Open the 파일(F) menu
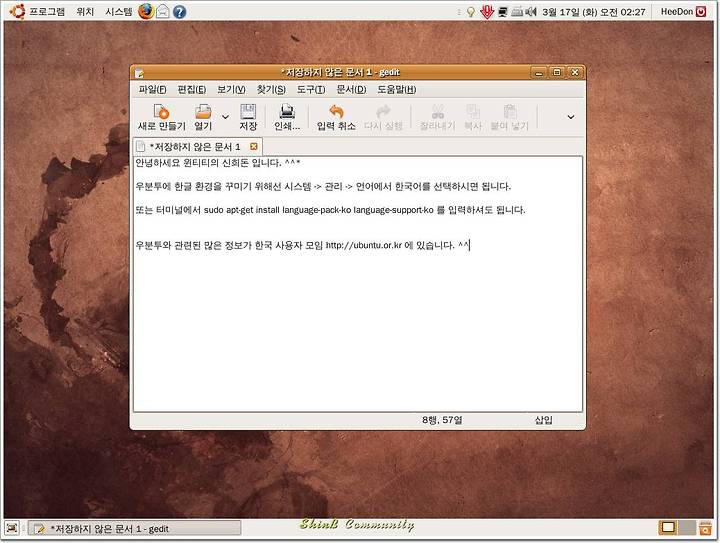The height and width of the screenshot is (543, 720). pos(152,90)
